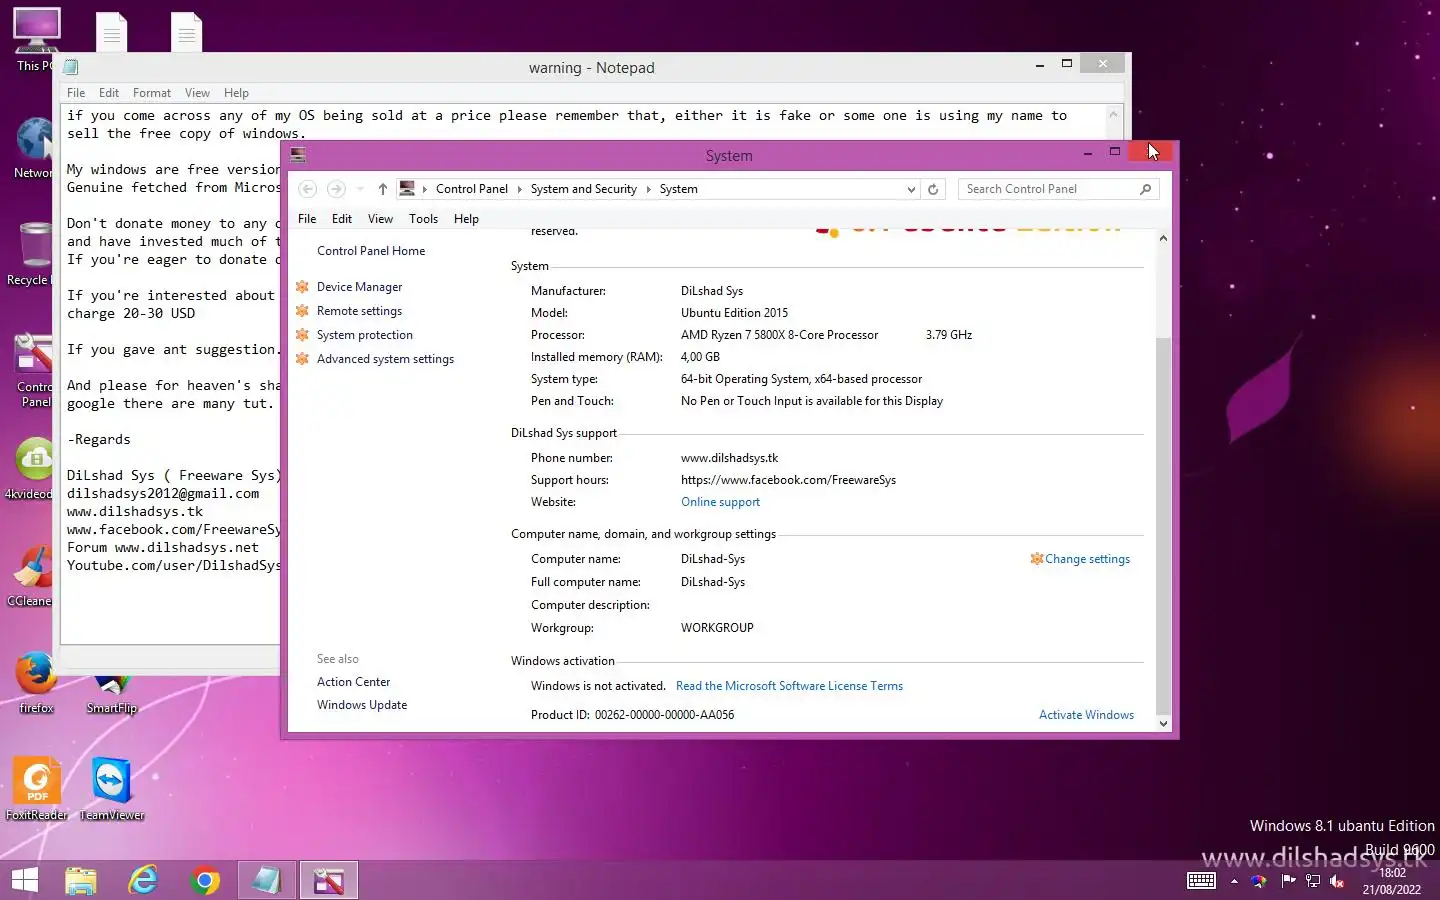Open the 4kvideodownloader desktop icon
The height and width of the screenshot is (900, 1440).
click(x=32, y=468)
